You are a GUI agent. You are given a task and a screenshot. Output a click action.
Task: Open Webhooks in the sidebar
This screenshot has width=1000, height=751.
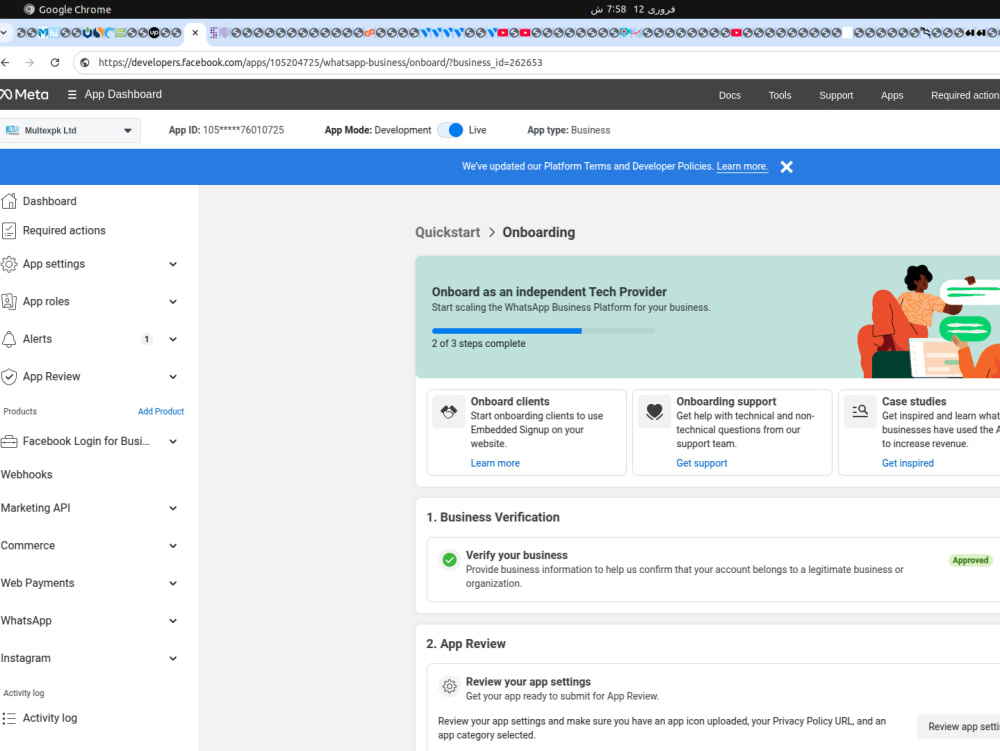27,475
